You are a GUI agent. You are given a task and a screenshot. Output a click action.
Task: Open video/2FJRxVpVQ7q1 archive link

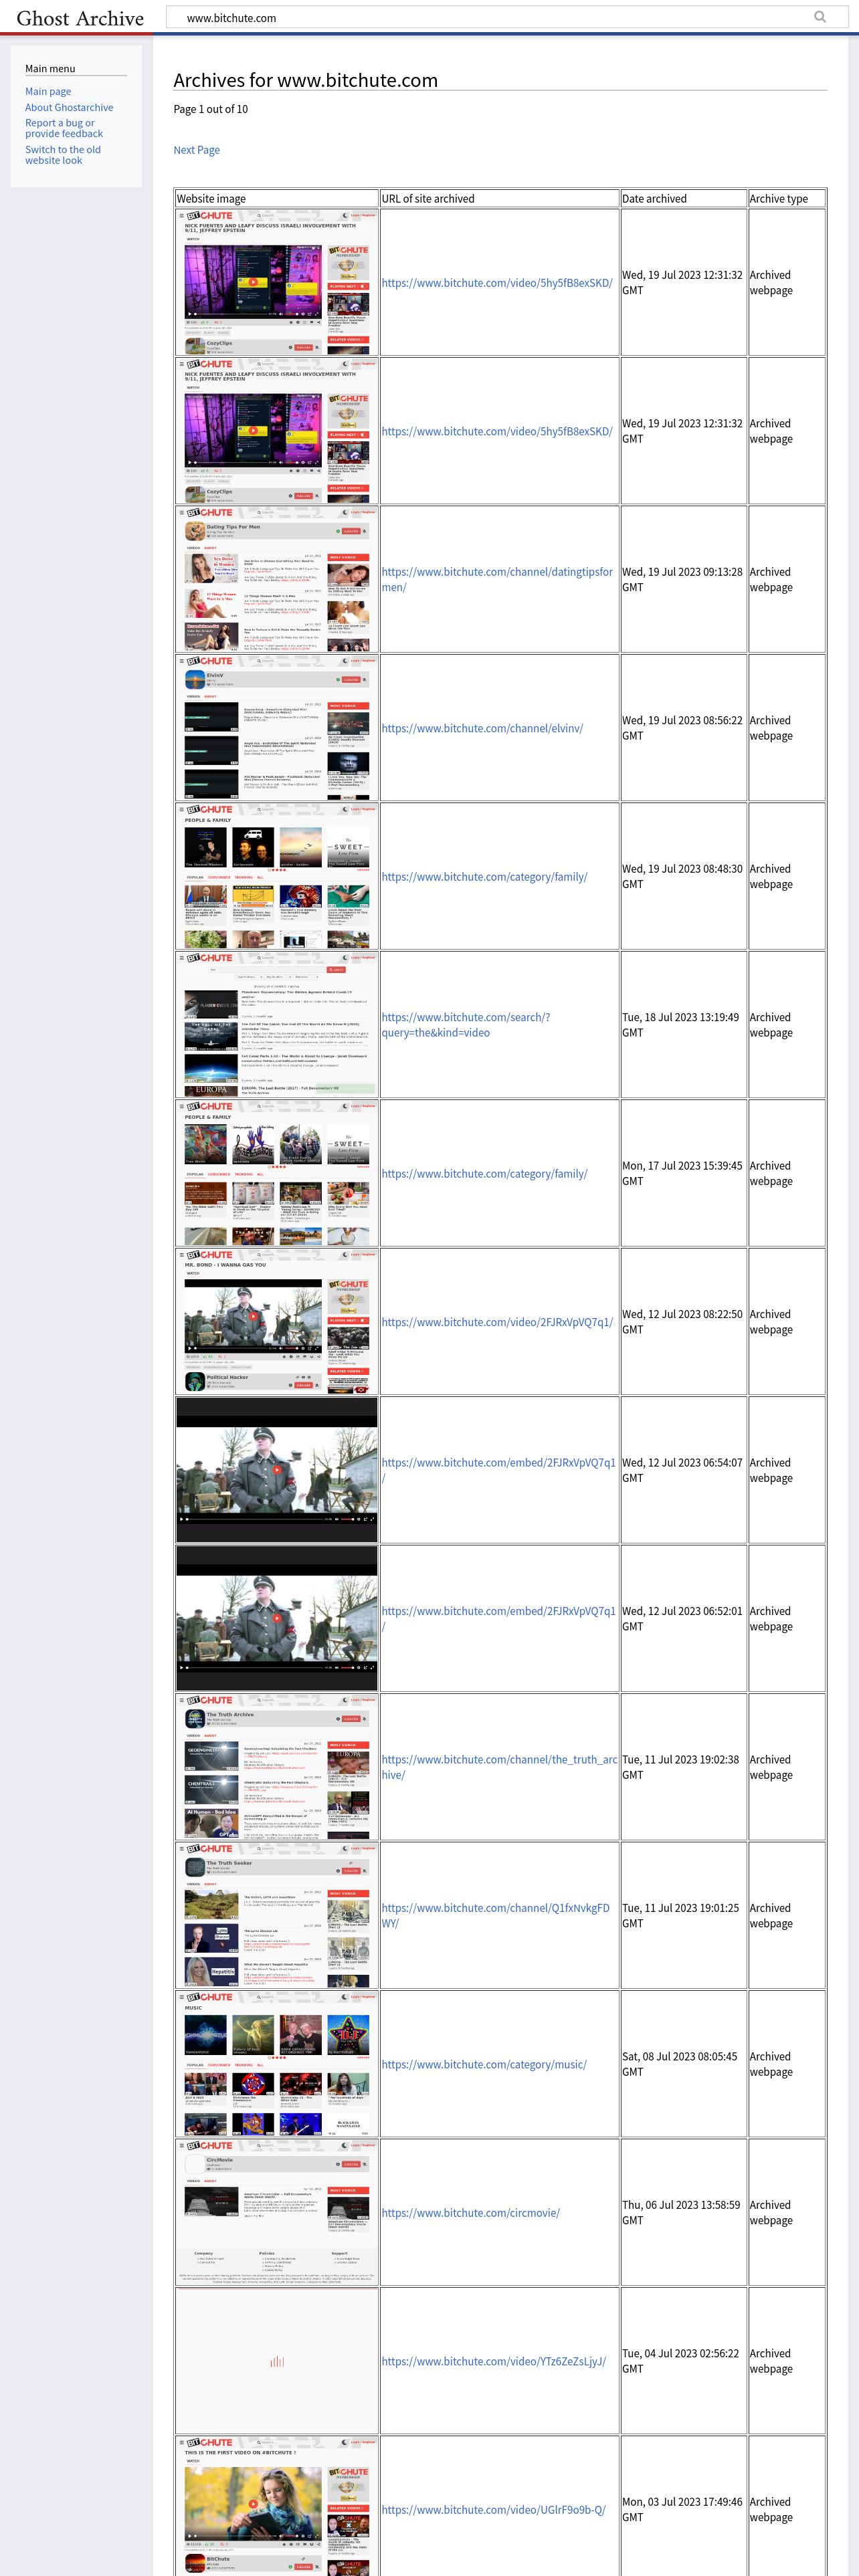(497, 1321)
